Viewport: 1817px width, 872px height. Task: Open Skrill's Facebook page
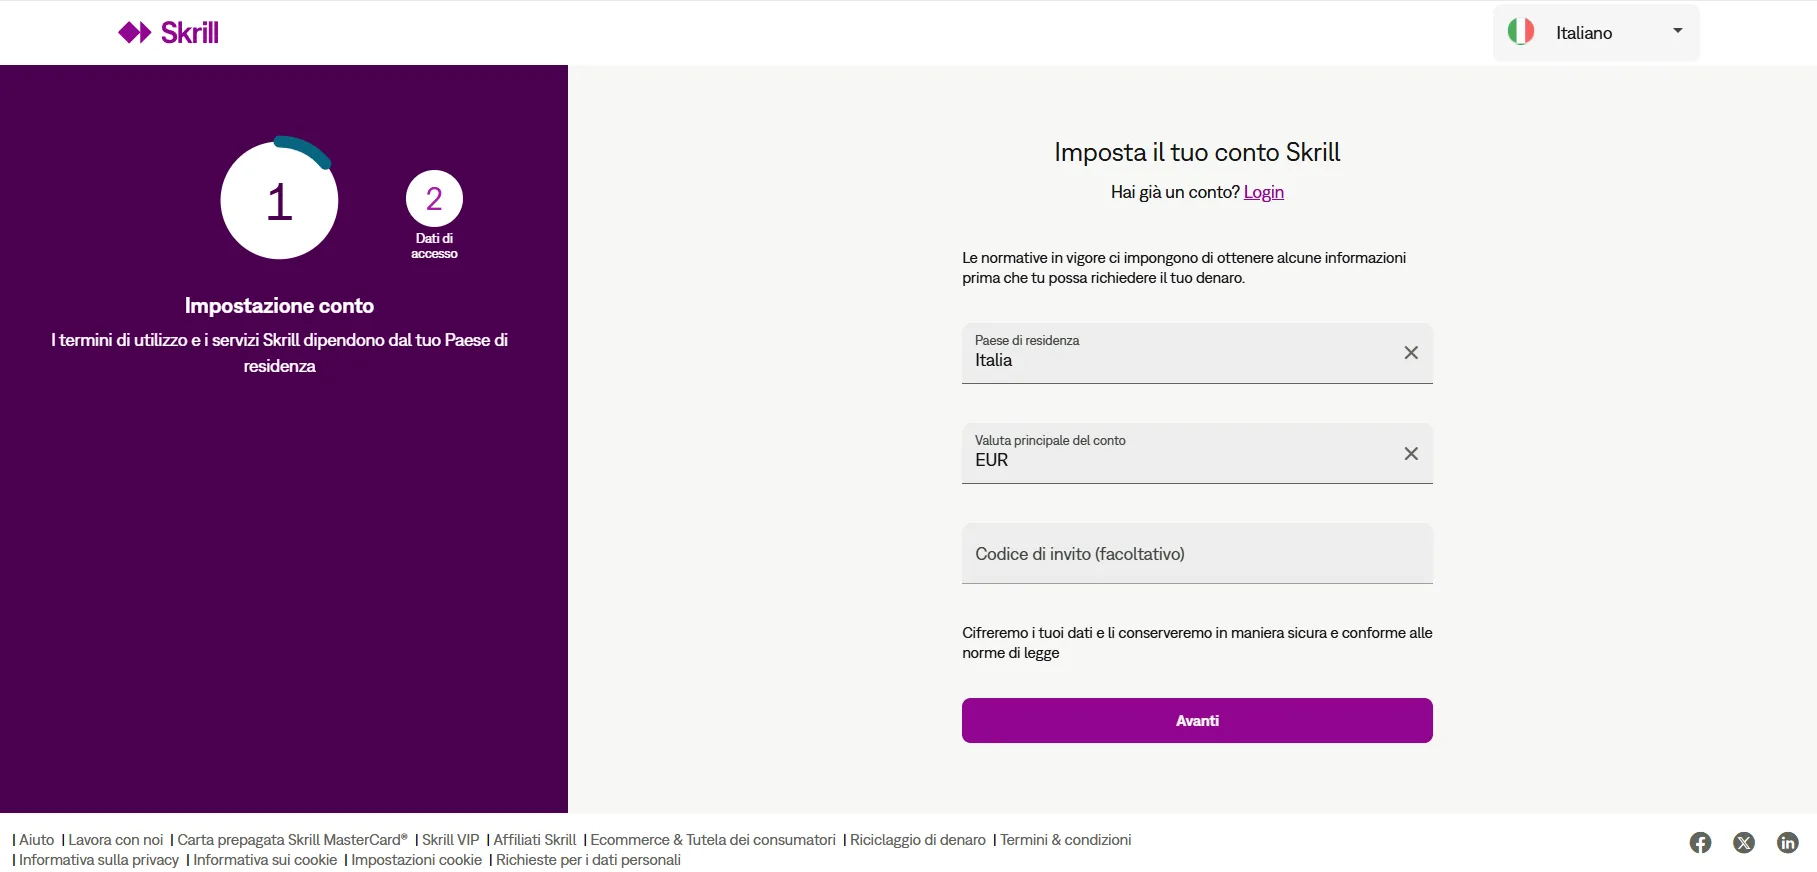(1699, 842)
